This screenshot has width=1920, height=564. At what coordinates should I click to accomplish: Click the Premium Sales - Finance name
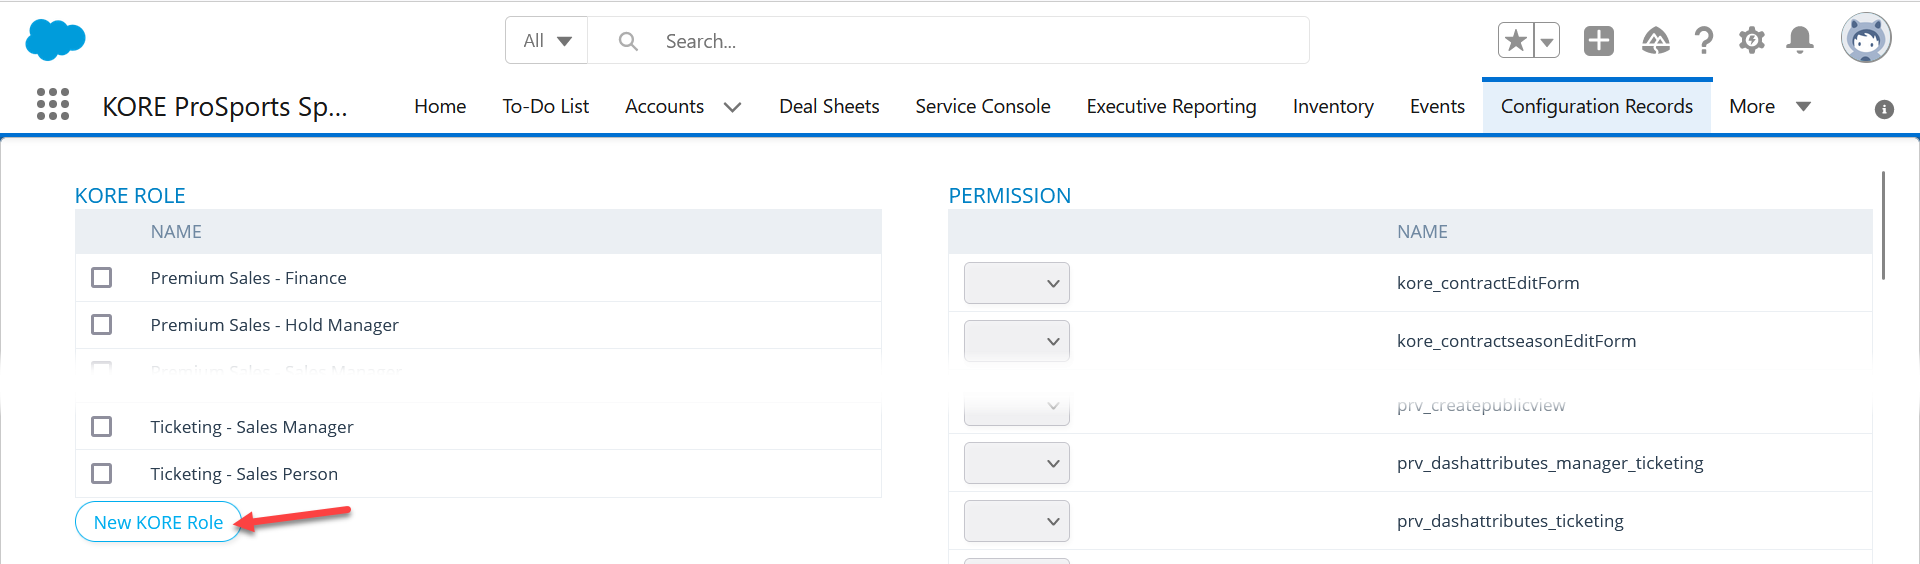click(249, 278)
